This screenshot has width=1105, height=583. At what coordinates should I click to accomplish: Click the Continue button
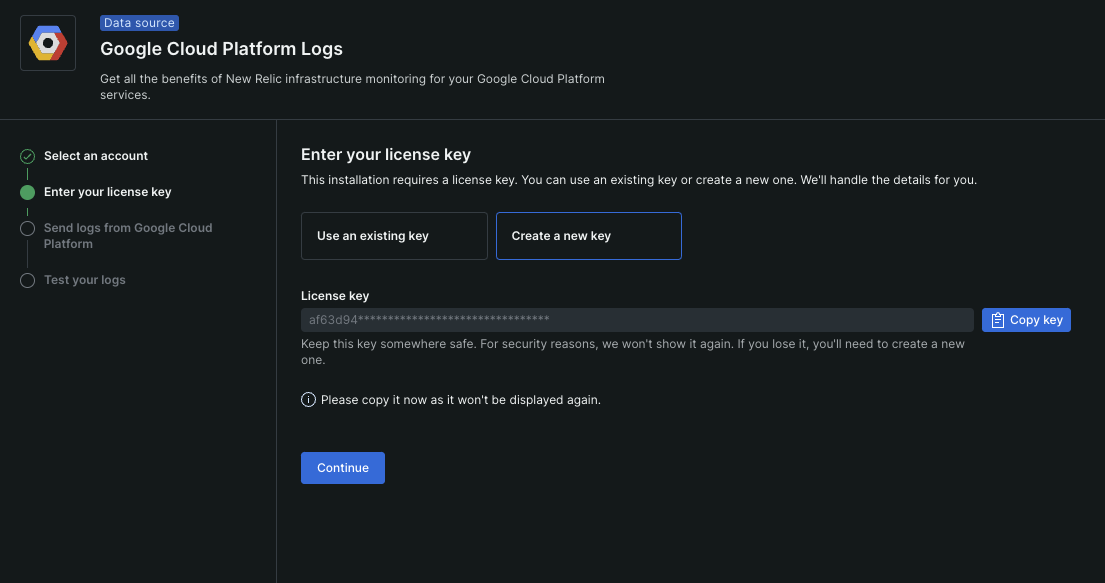tap(342, 468)
